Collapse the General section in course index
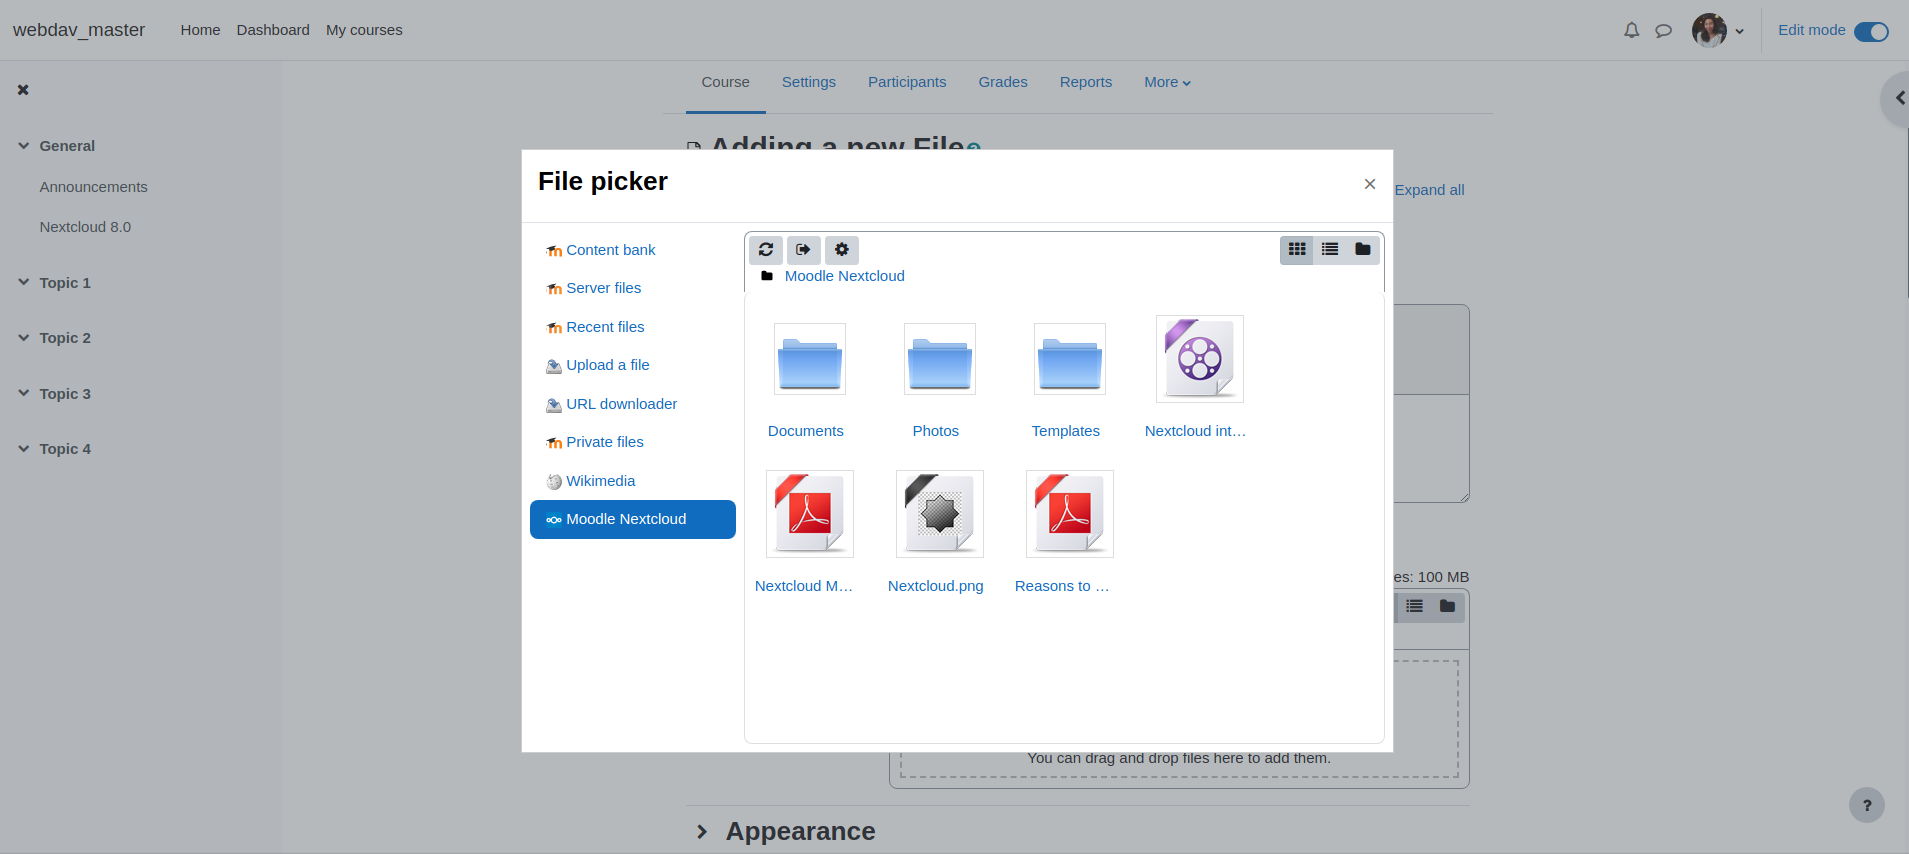Screen dimensions: 1909x854 click(24, 146)
